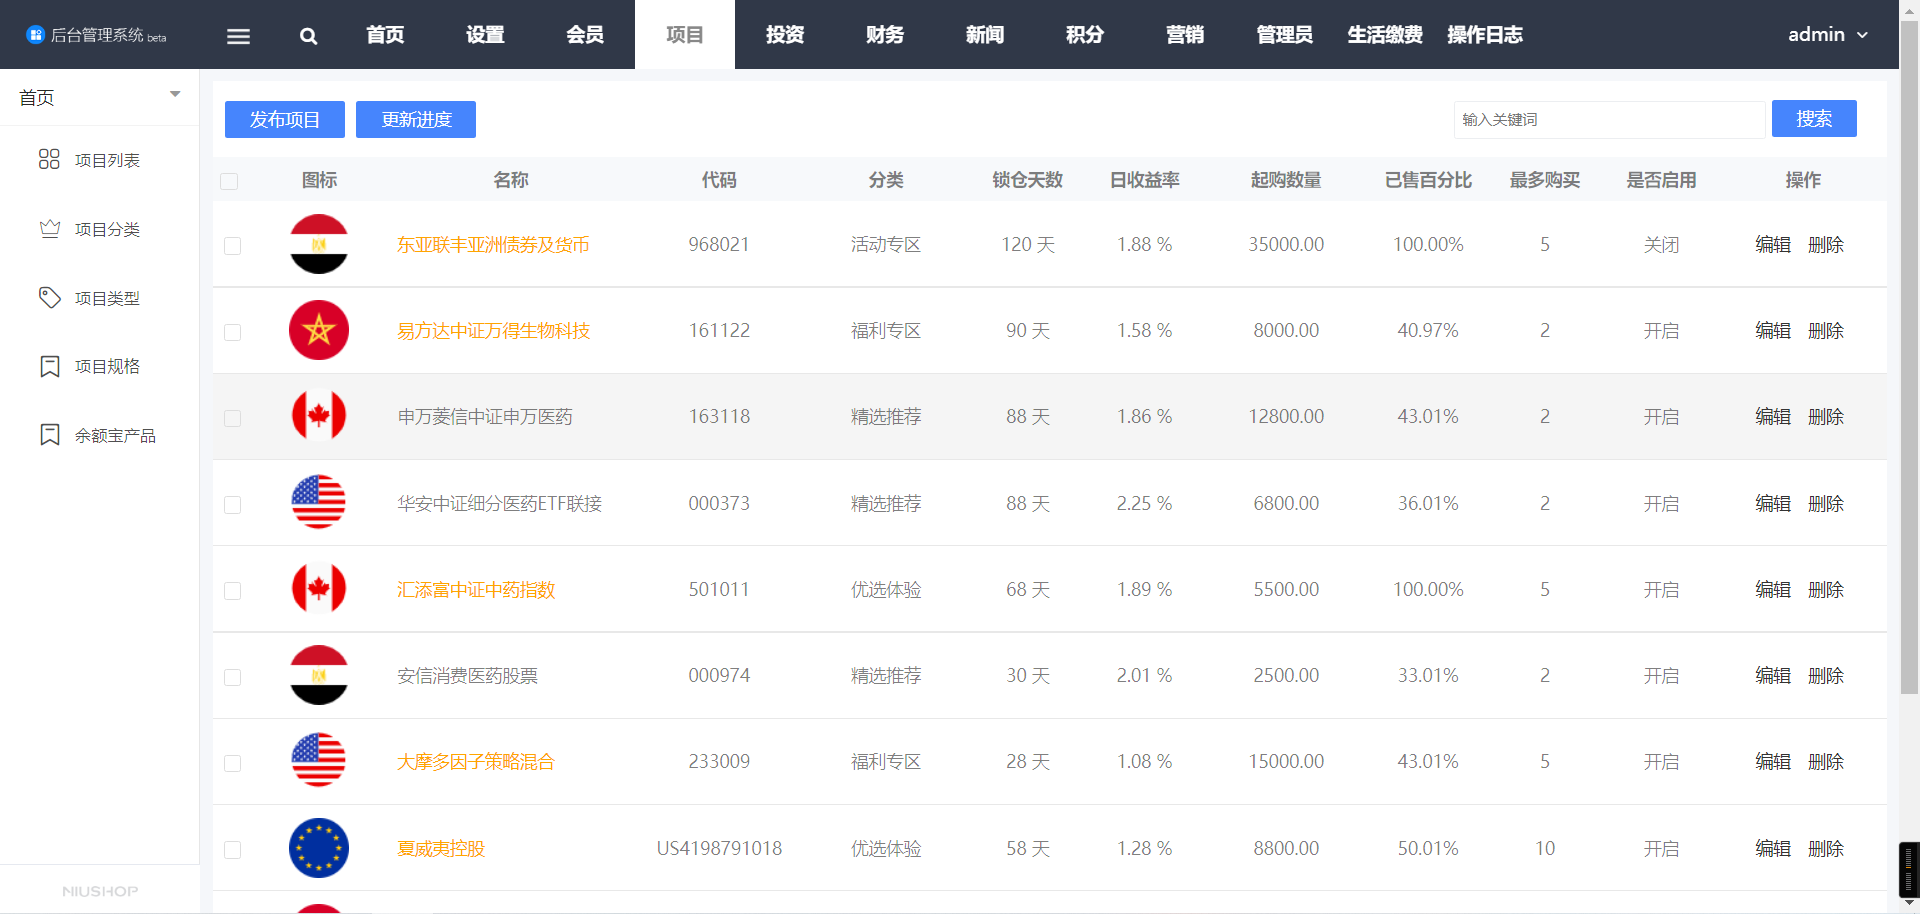Click 删除 for 申万菱信中证申万医药
The width and height of the screenshot is (1920, 914).
(1826, 416)
